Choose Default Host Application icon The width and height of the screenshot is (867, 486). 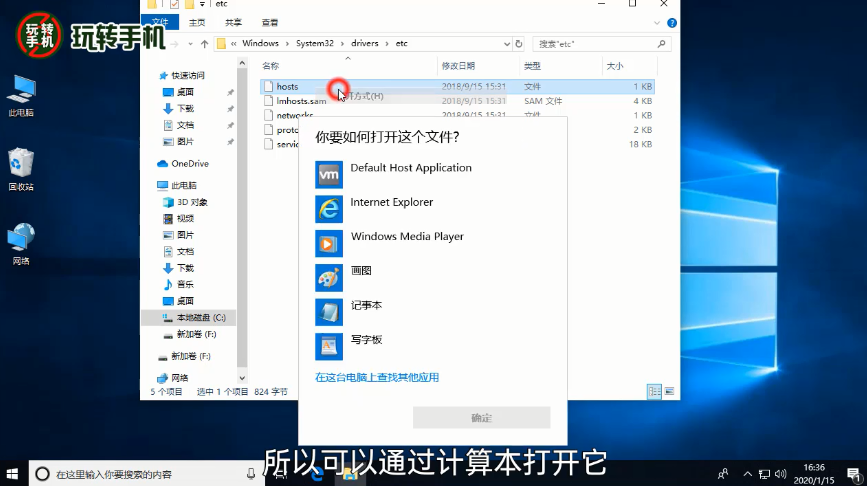(328, 175)
